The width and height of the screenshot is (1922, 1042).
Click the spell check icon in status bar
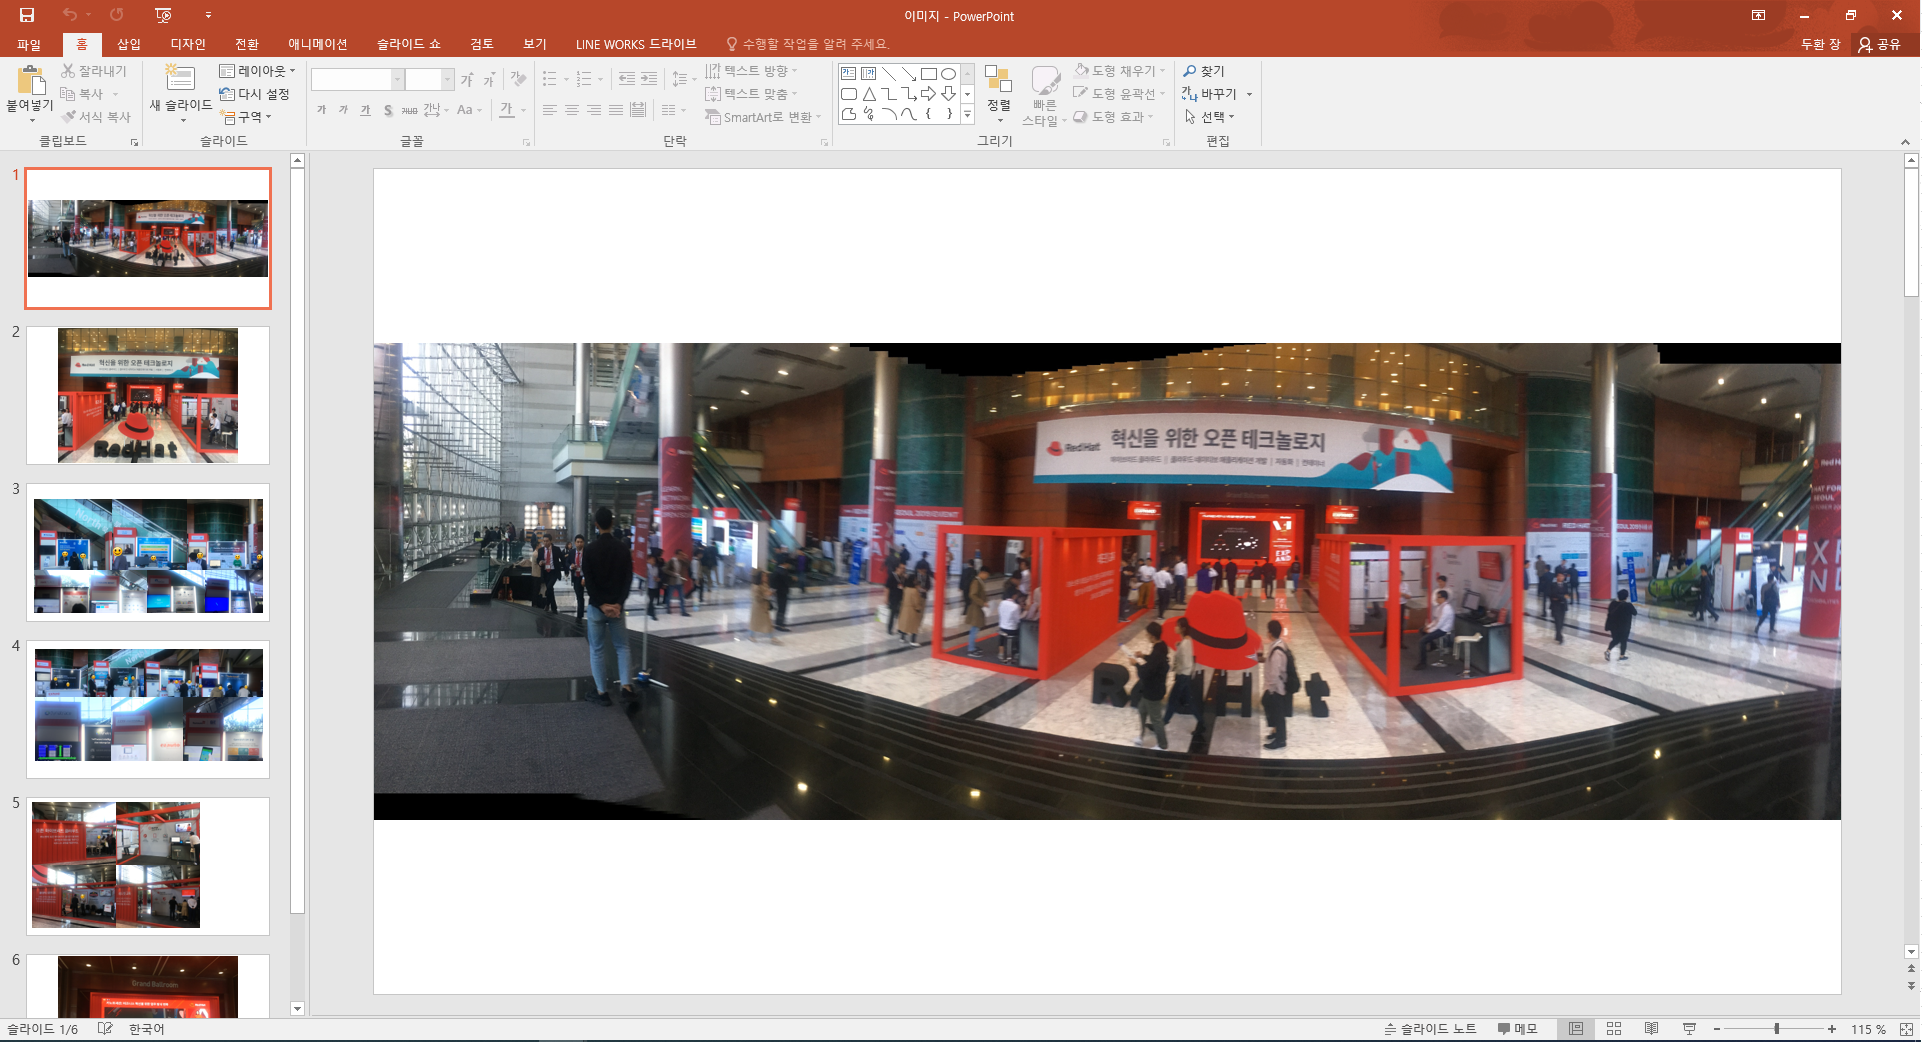click(105, 1029)
